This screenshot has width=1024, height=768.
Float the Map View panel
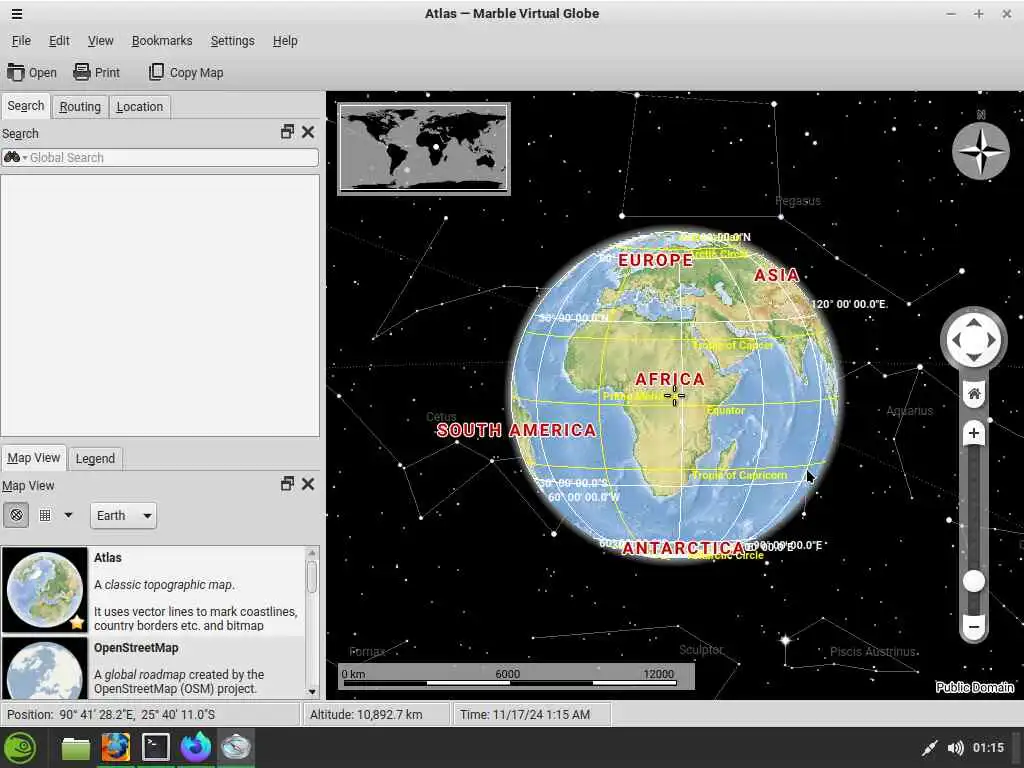click(x=287, y=484)
